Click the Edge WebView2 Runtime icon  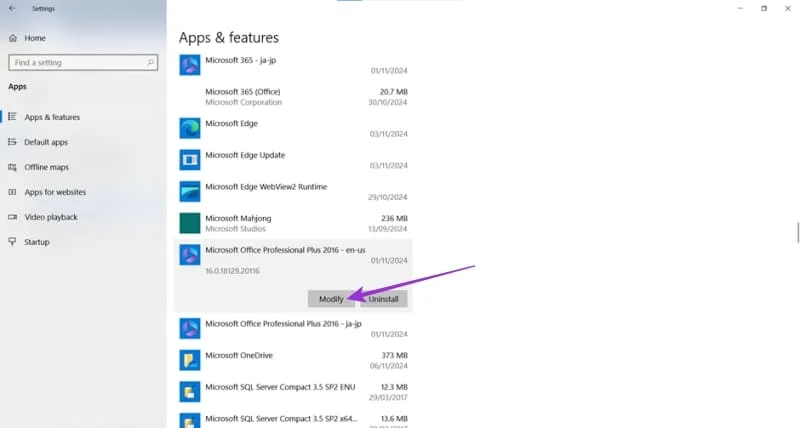click(190, 192)
